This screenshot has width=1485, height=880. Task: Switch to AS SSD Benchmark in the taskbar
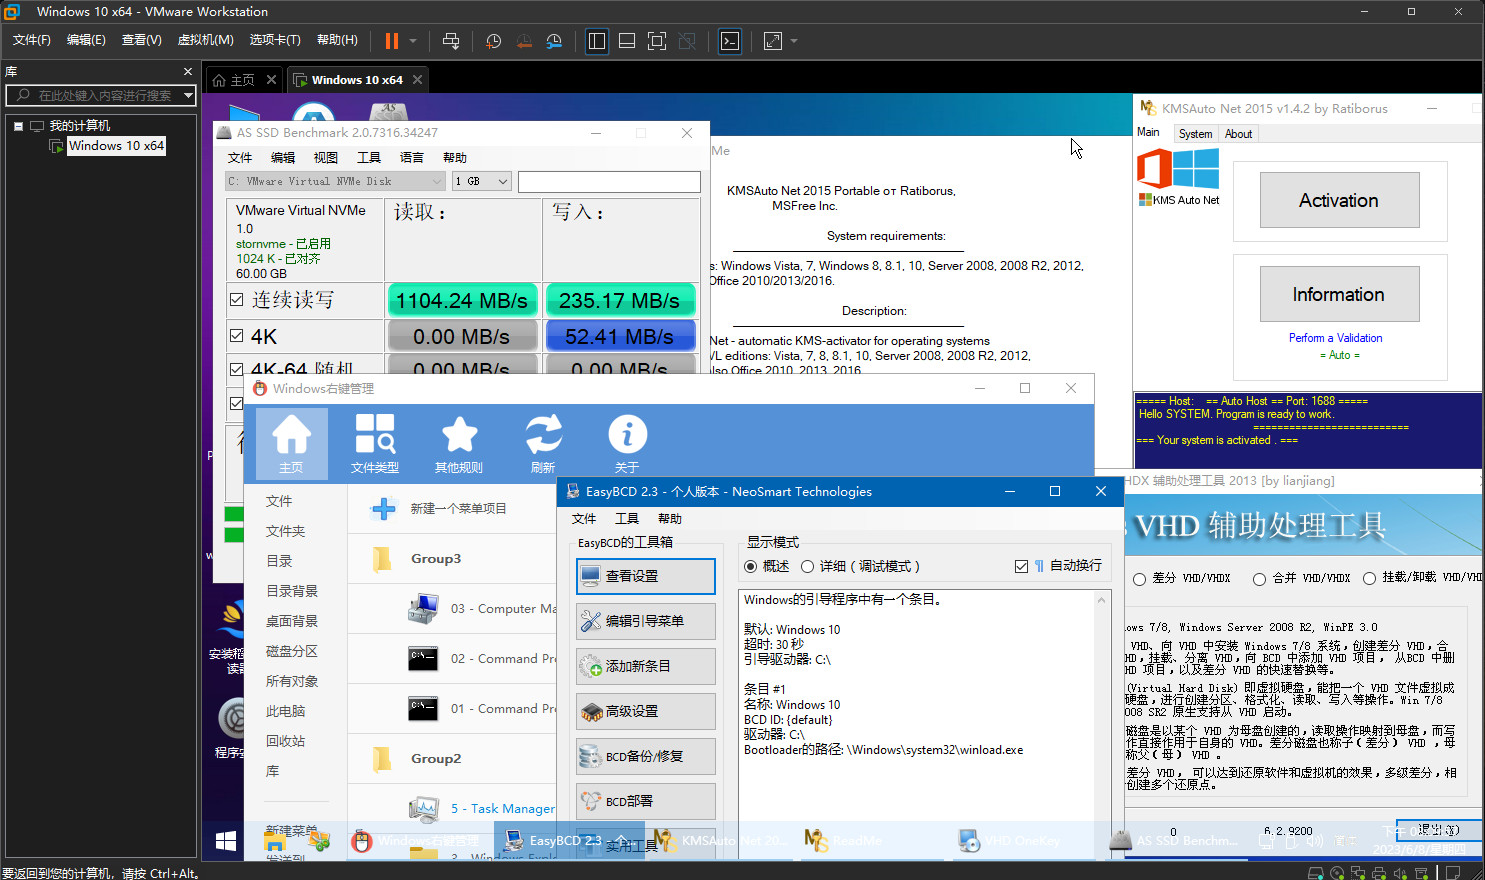1177,841
